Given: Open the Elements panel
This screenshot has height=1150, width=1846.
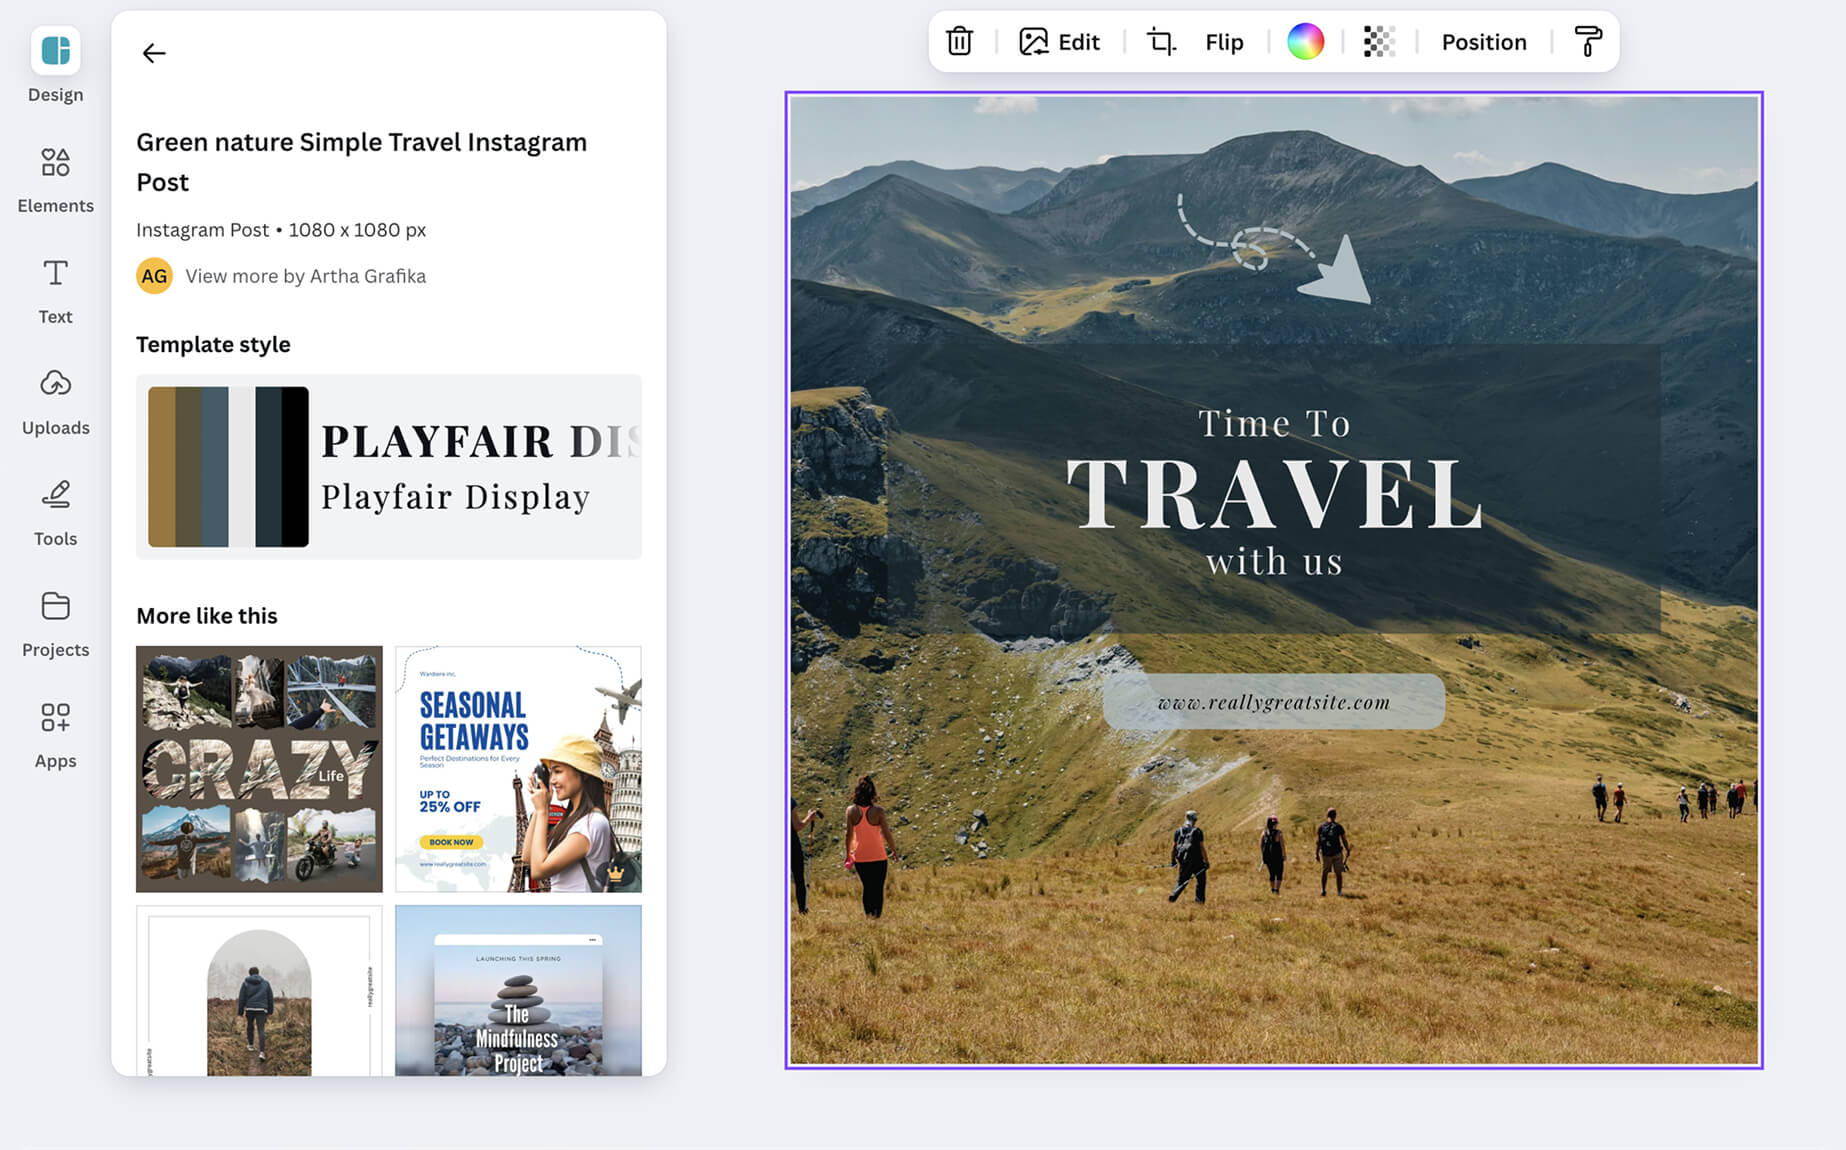Looking at the screenshot, I should pos(55,180).
